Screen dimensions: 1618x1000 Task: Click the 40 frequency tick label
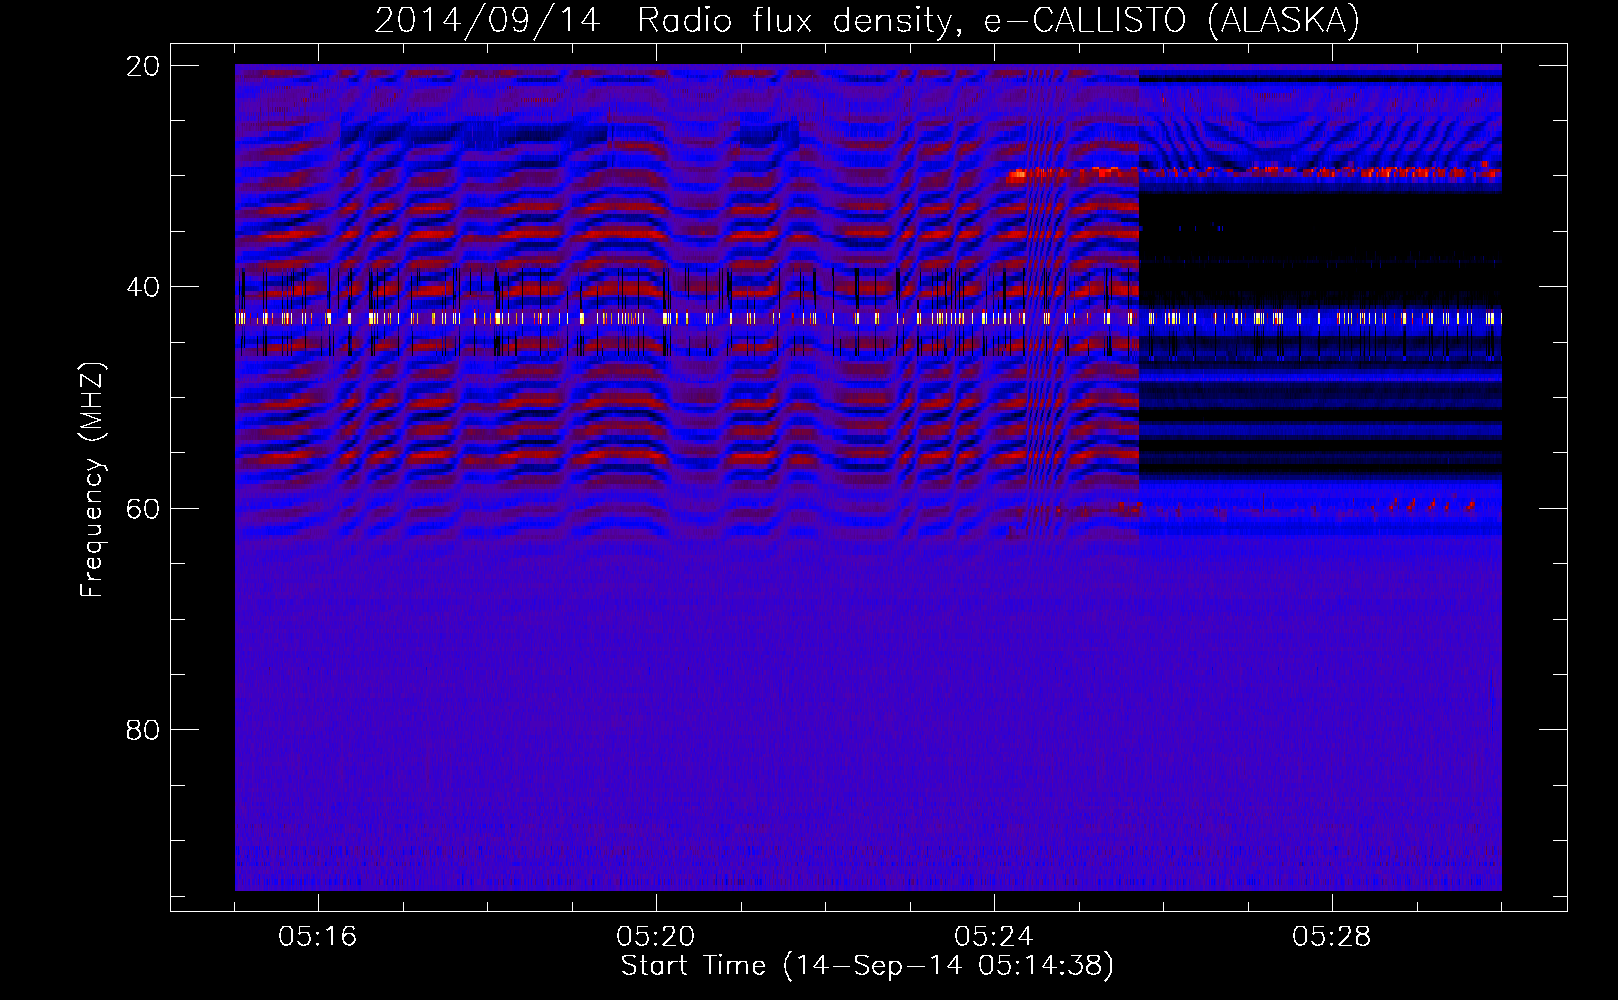(x=143, y=287)
